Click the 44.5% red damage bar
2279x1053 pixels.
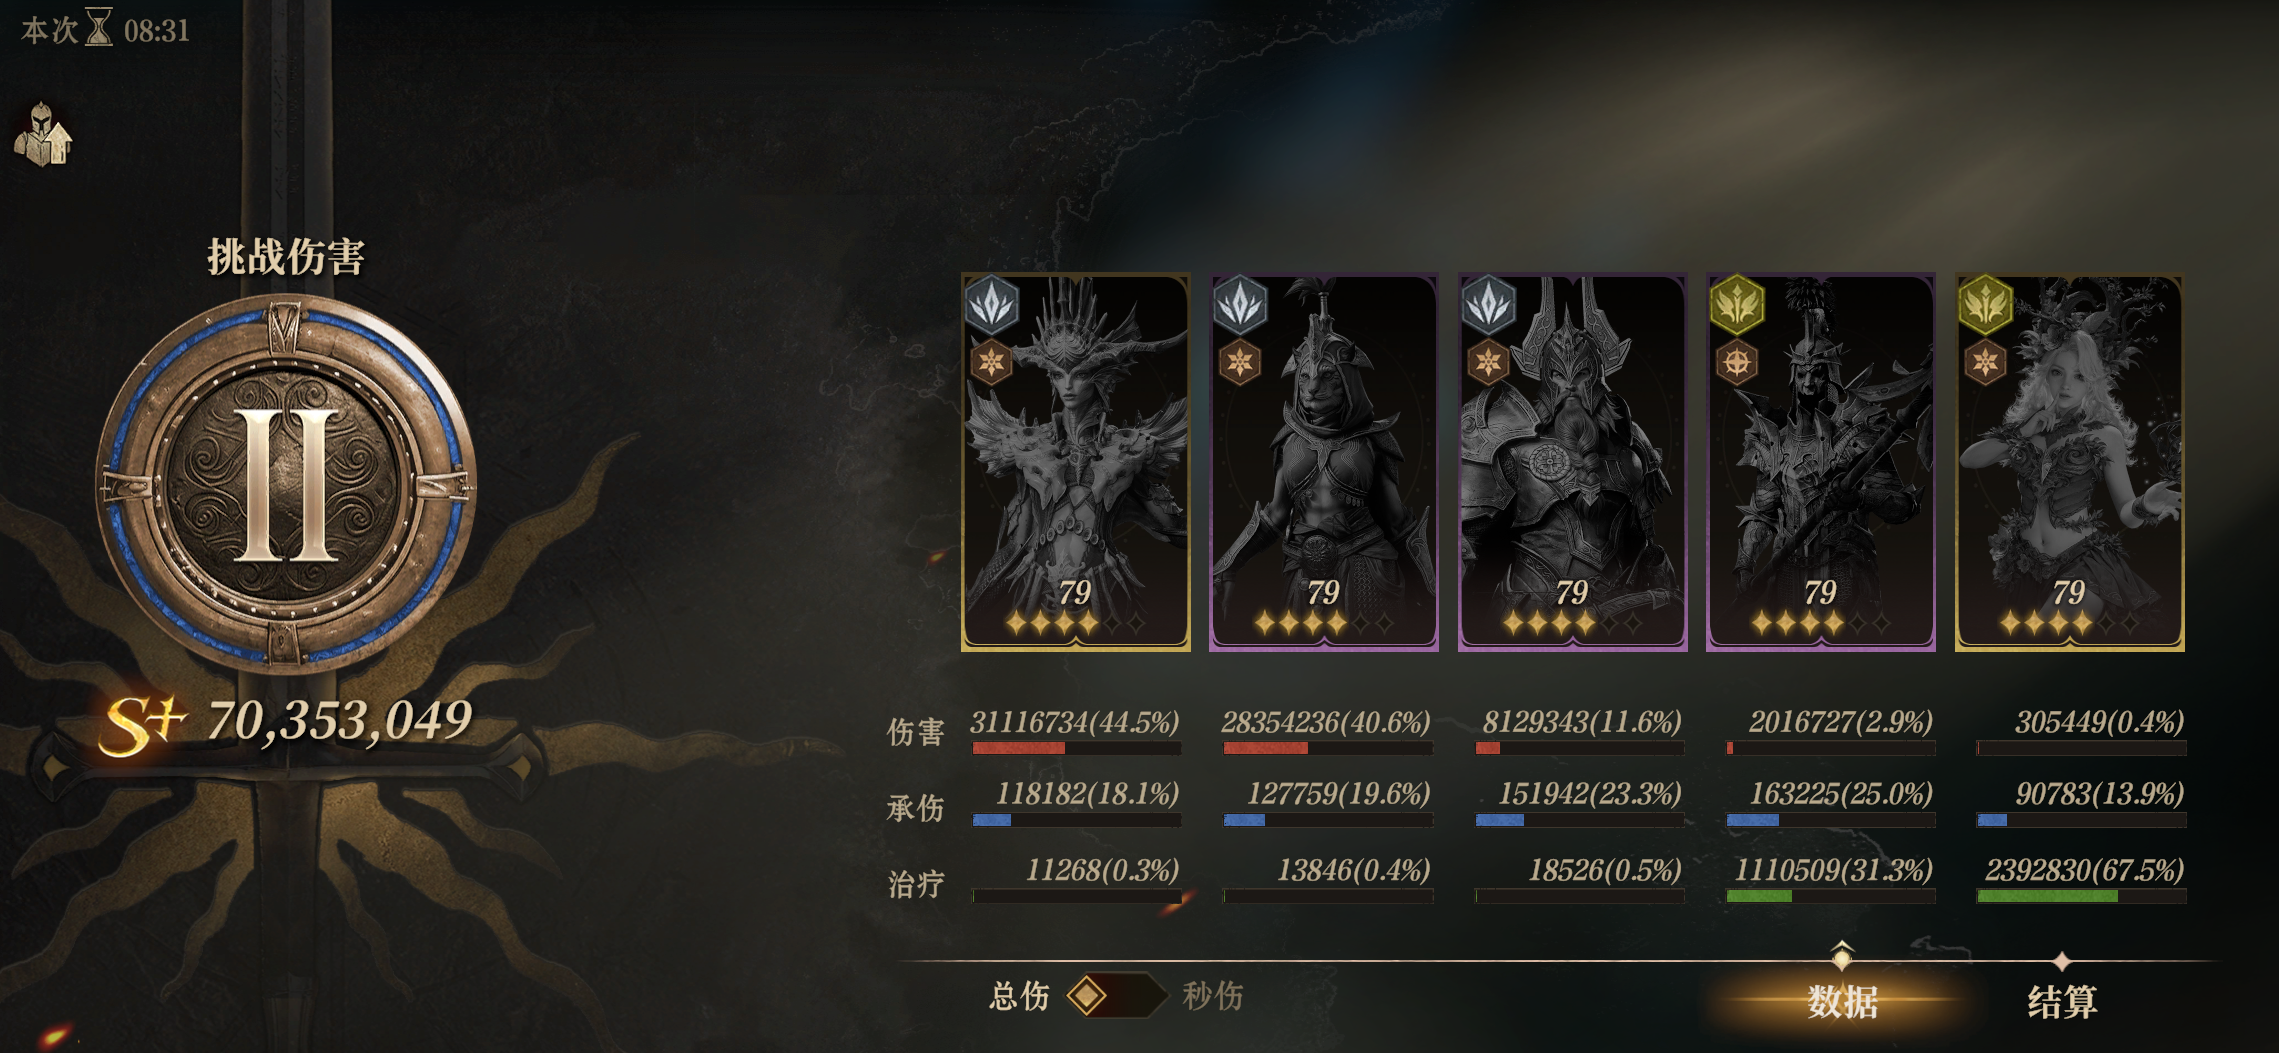point(1076,748)
